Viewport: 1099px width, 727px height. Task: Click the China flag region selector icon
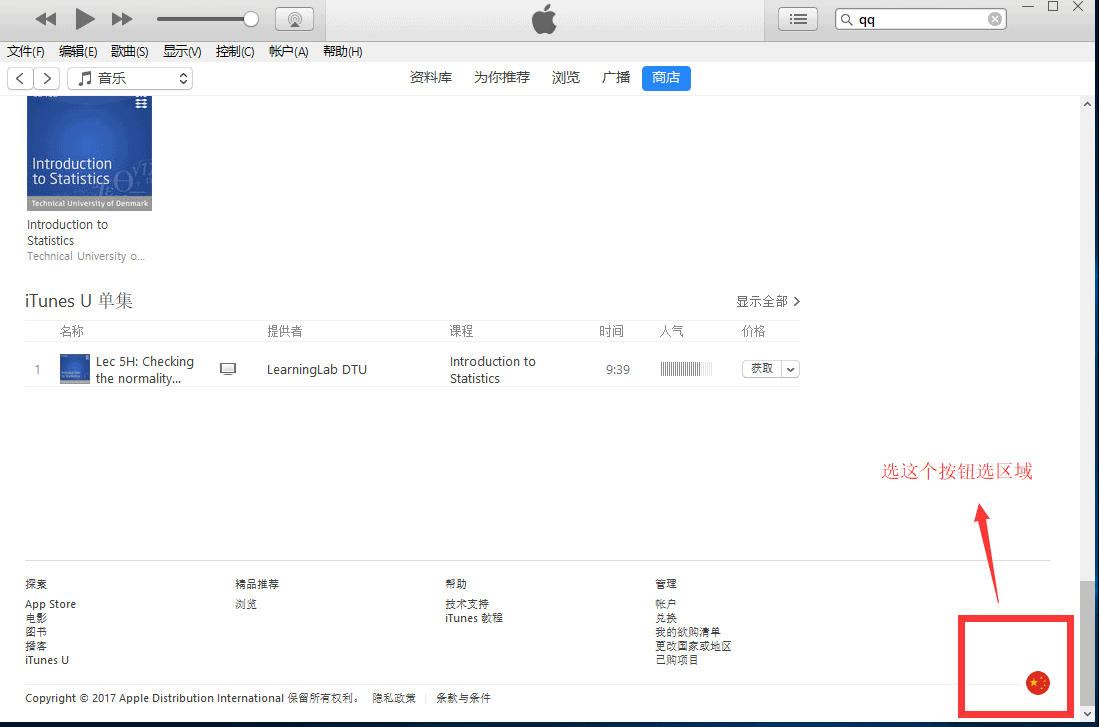coord(1037,683)
